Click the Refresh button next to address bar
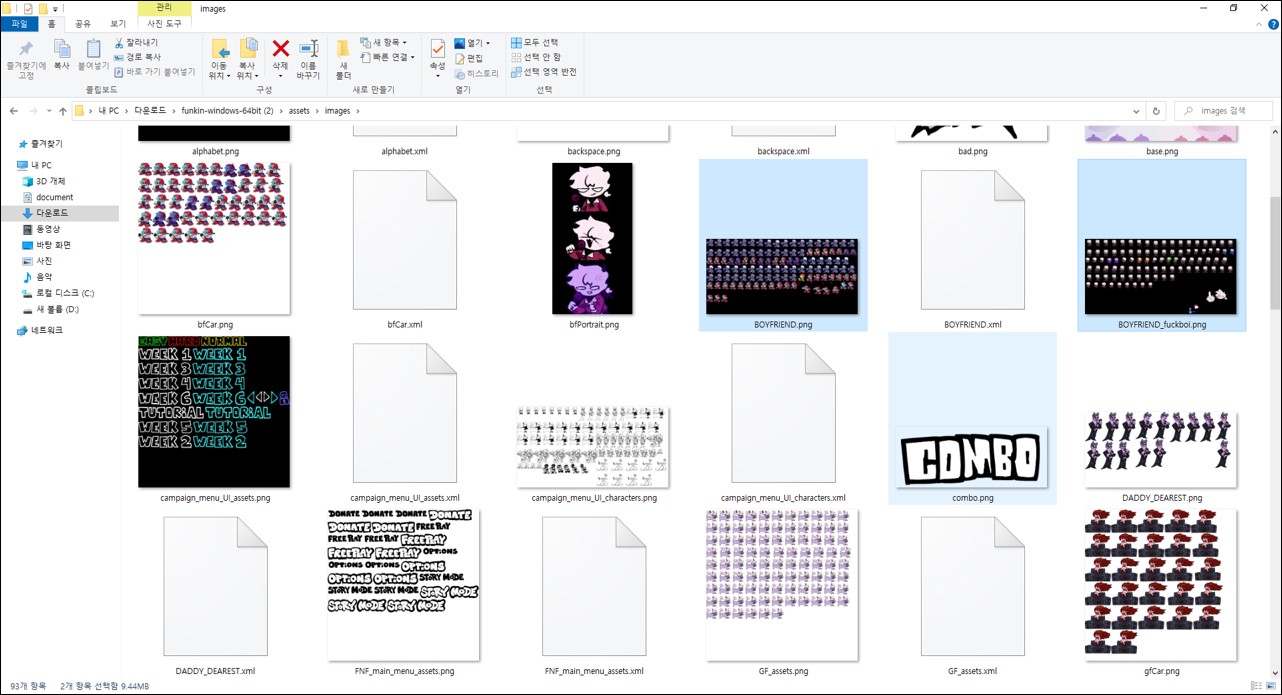 (x=1157, y=111)
